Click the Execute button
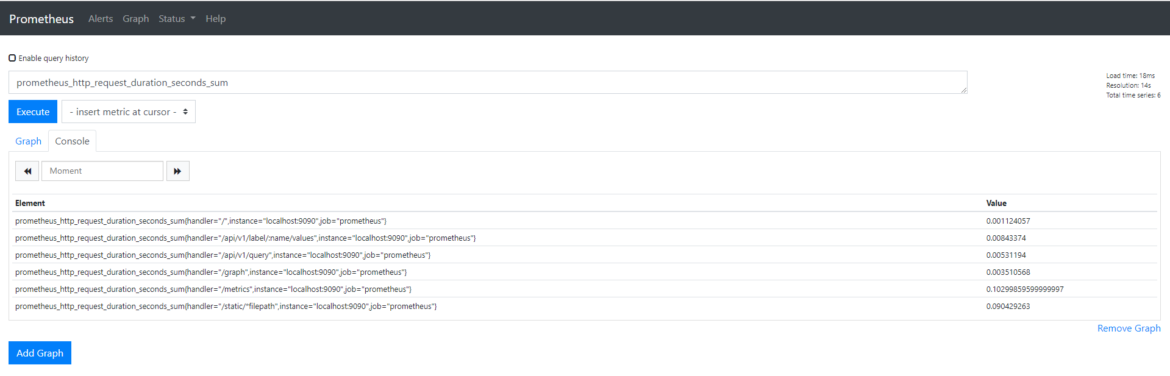Screen dimensions: 1170x376 pyautogui.click(x=33, y=112)
